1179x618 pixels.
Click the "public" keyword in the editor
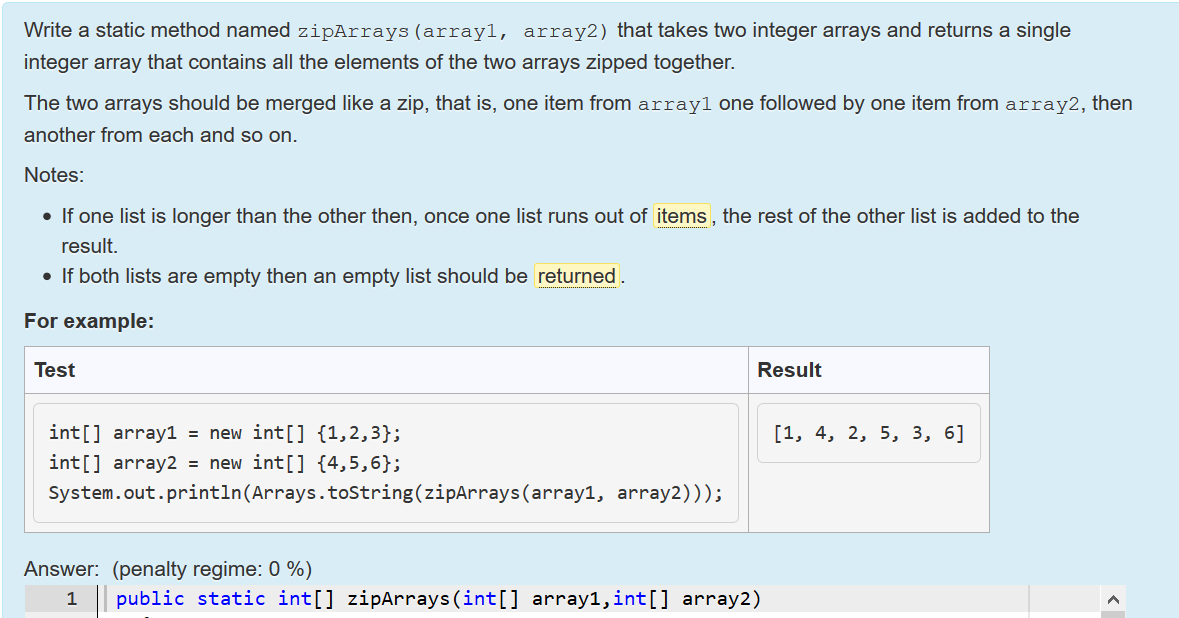(150, 599)
